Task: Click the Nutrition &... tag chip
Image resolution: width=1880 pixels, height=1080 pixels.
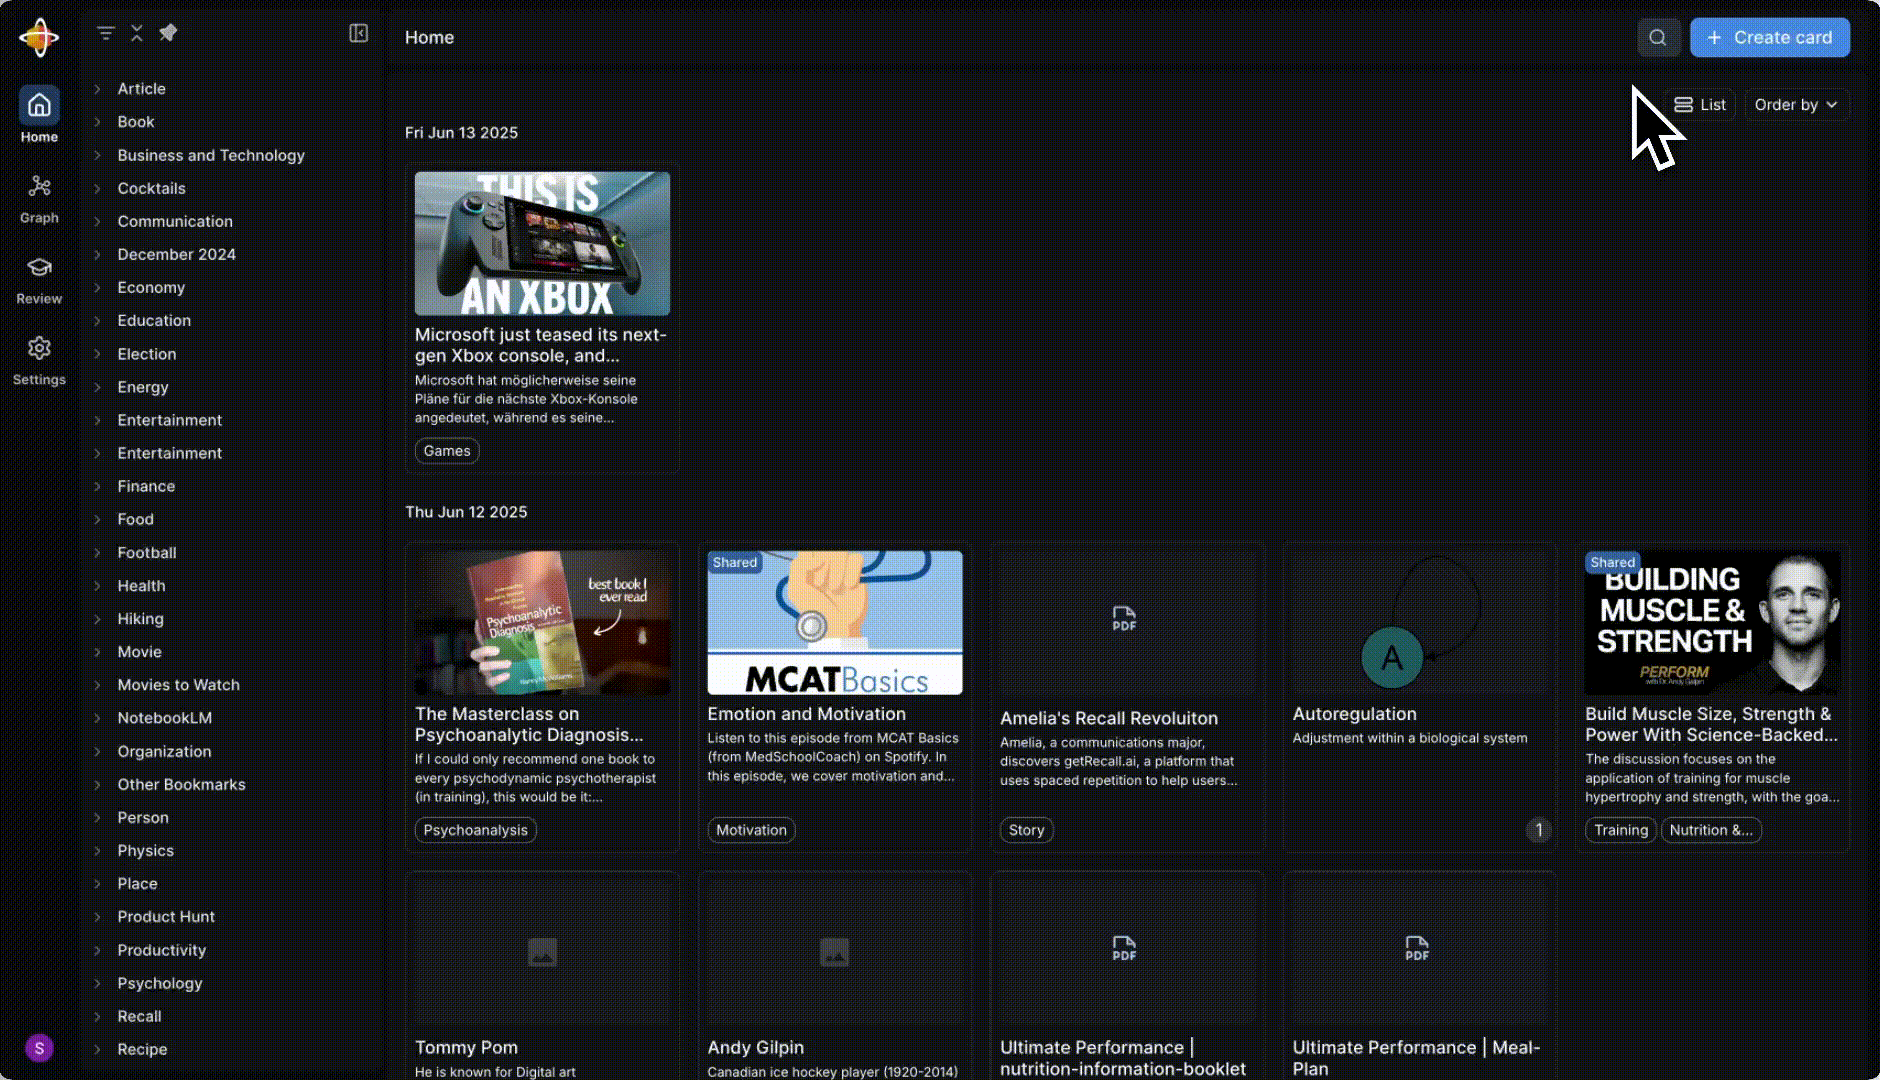Action: [x=1711, y=830]
